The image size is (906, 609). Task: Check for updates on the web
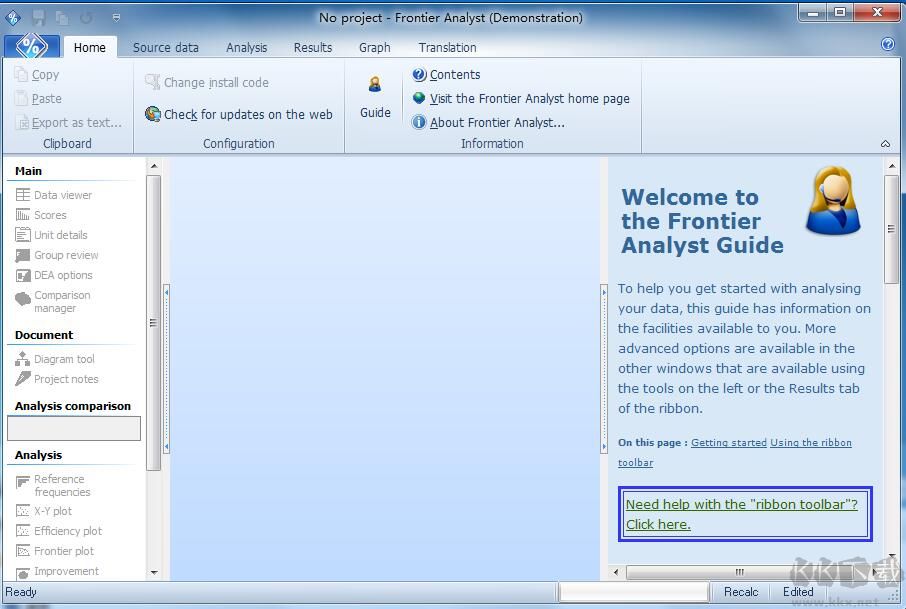[x=247, y=115]
